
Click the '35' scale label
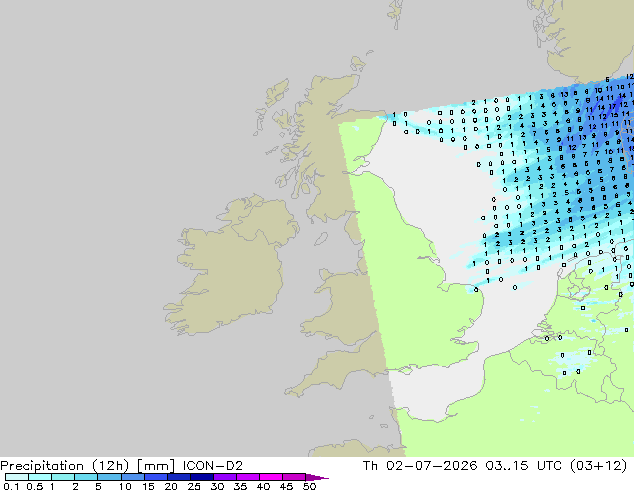coord(240,486)
